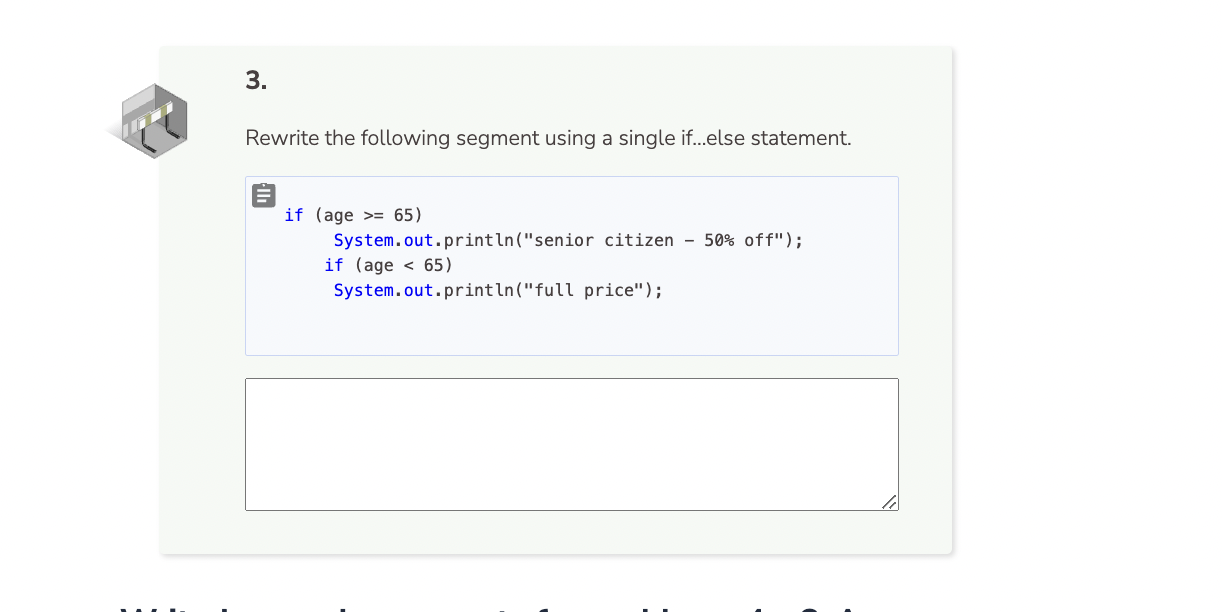1222x612 pixels.
Task: Tap the clipboard icon in the code panel corner
Action: (x=263, y=195)
